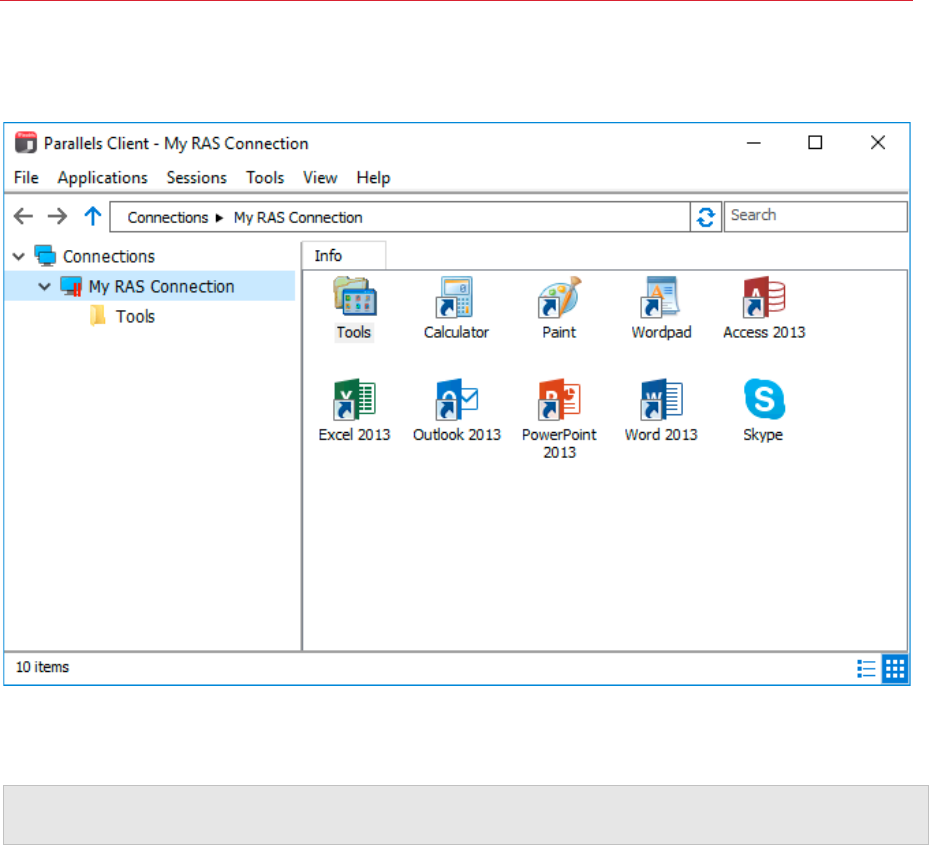The height and width of the screenshot is (845, 929).
Task: Open the File menu
Action: pyautogui.click(x=26, y=178)
